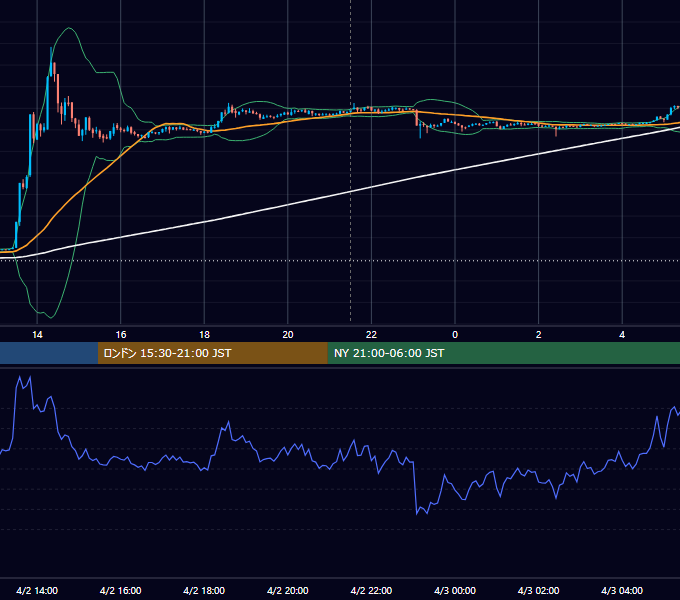Click the 18 hour axis label
The image size is (680, 600).
204,335
